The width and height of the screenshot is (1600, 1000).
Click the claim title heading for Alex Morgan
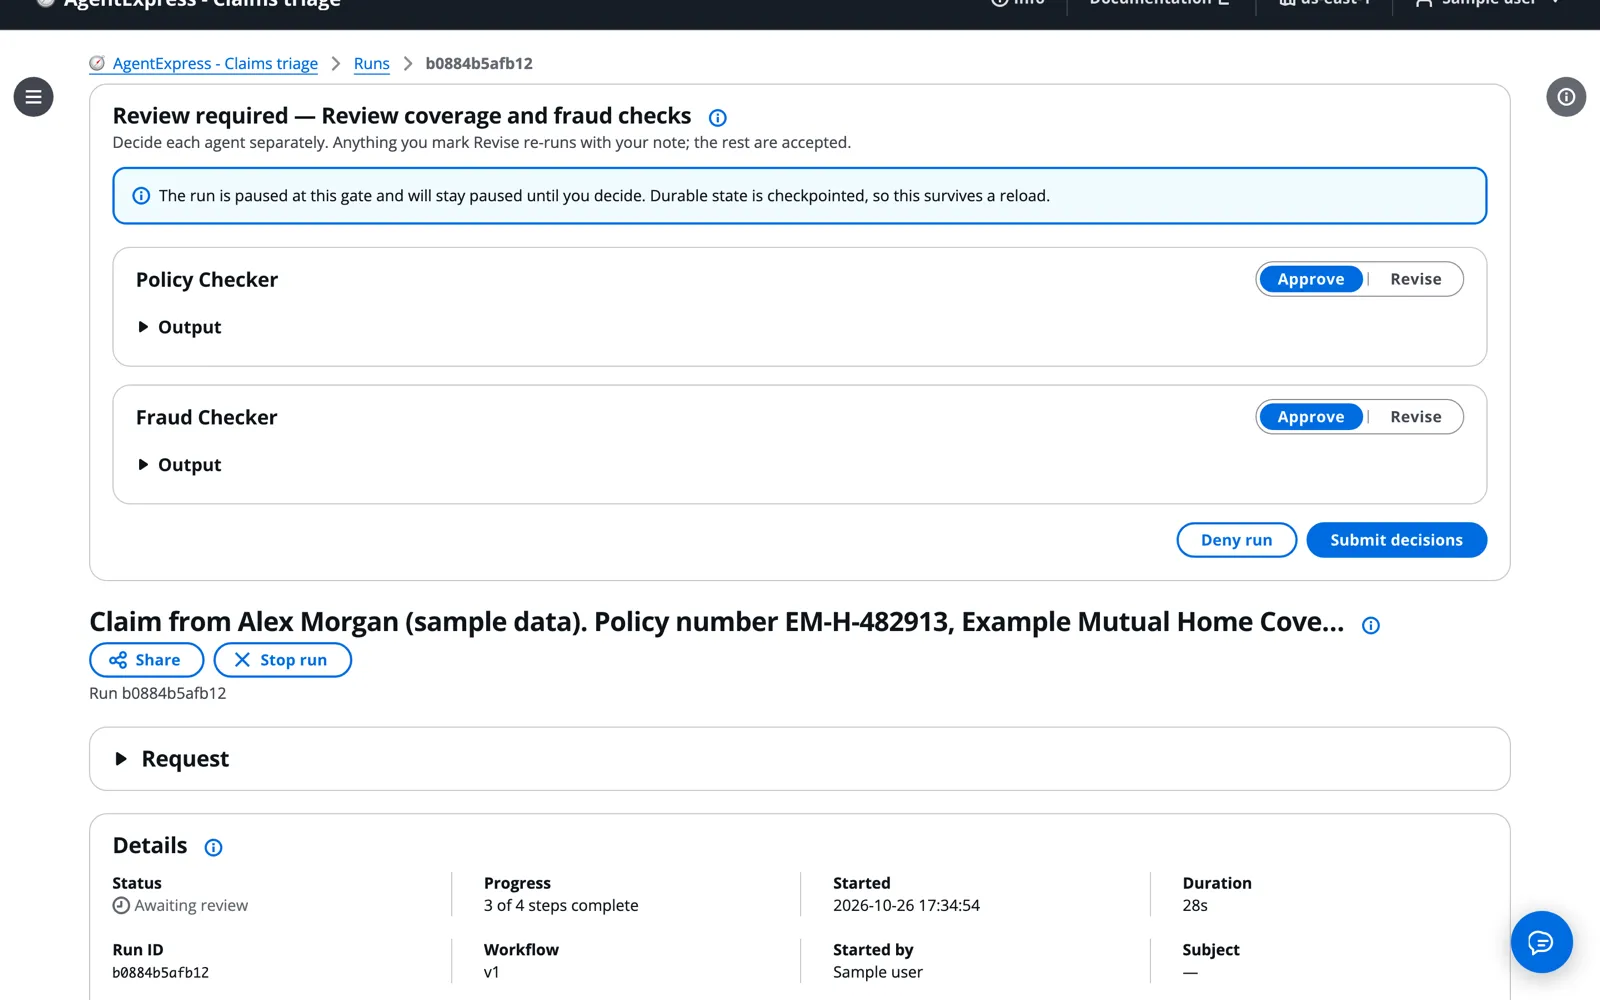(716, 622)
